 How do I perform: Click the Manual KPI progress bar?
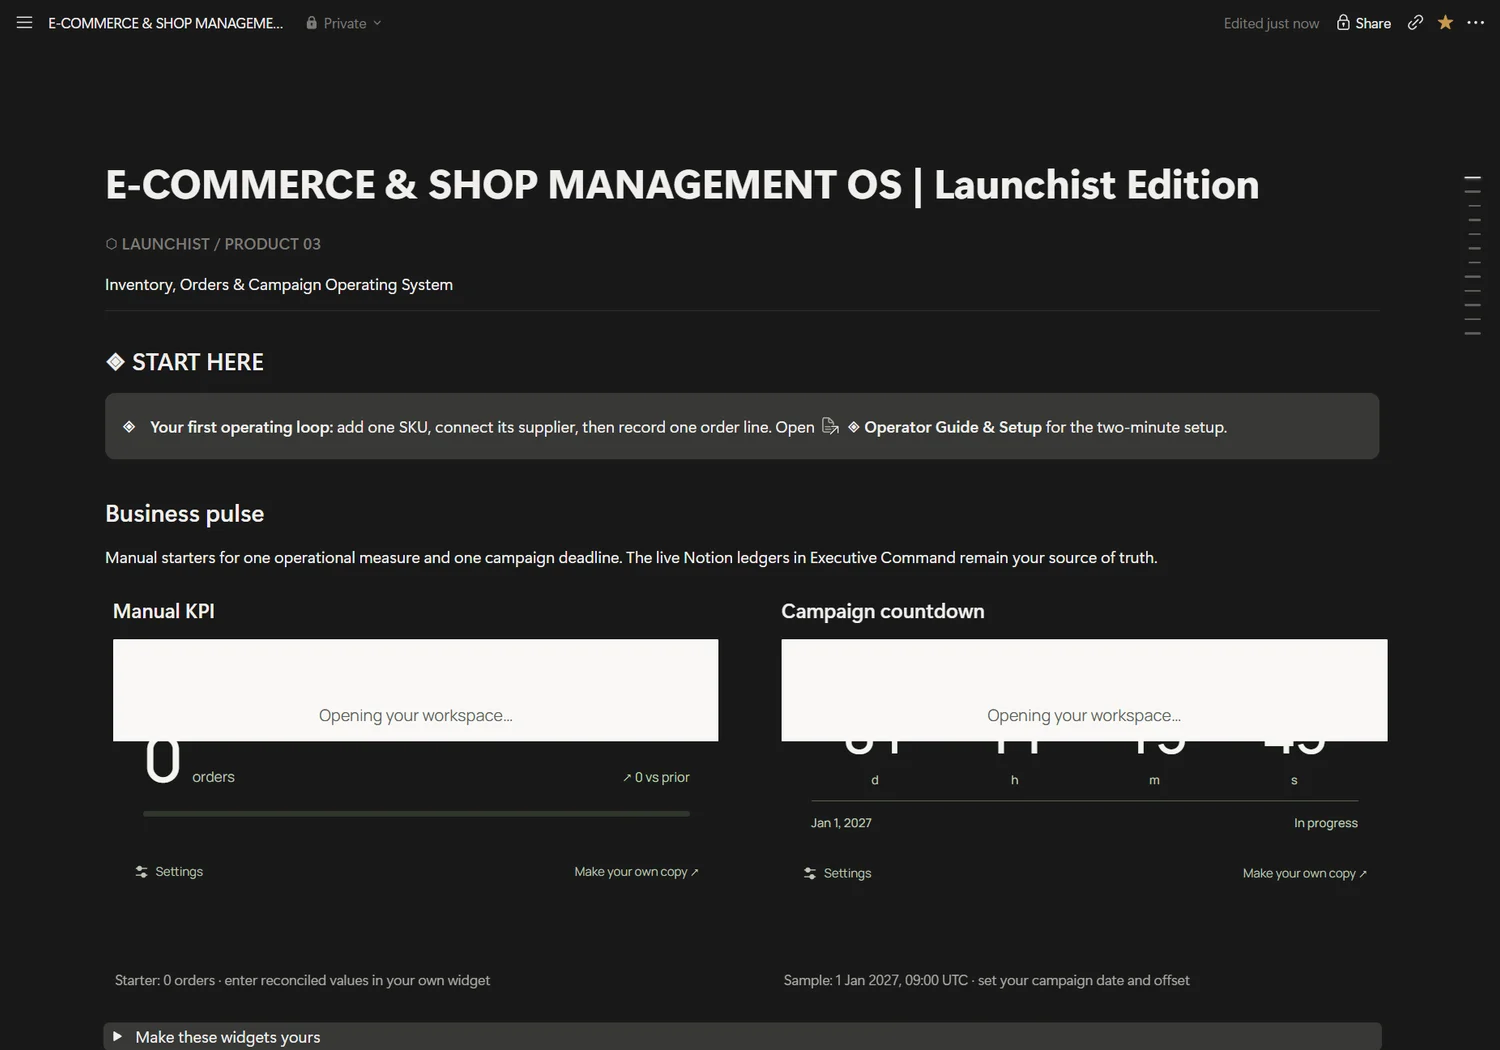click(x=416, y=814)
